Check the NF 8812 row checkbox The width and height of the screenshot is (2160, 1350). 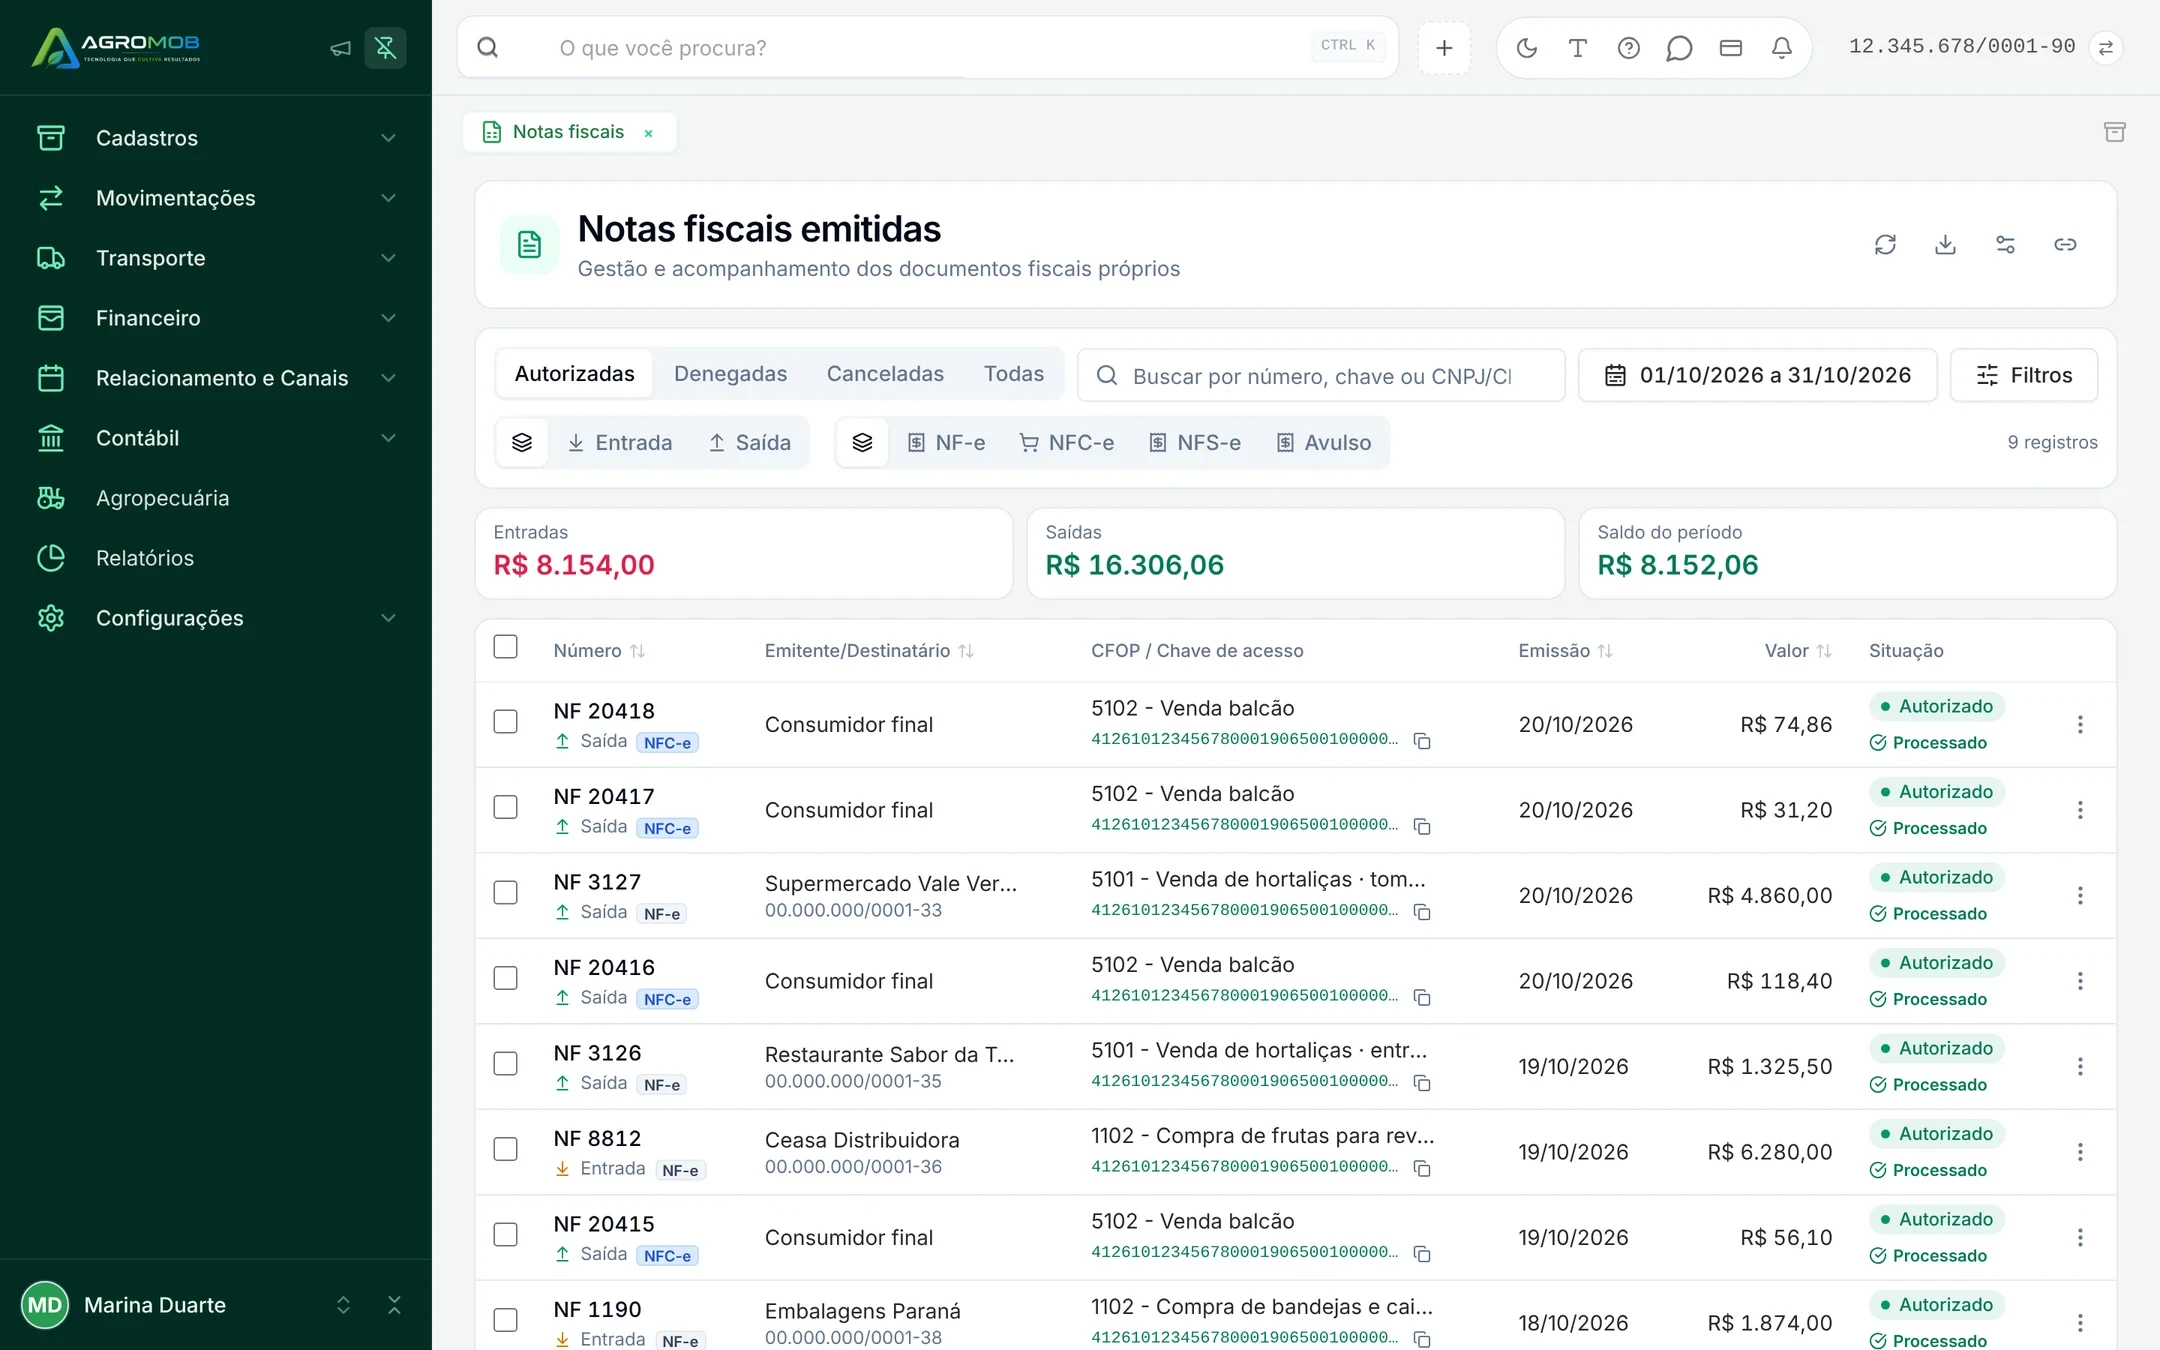click(506, 1149)
